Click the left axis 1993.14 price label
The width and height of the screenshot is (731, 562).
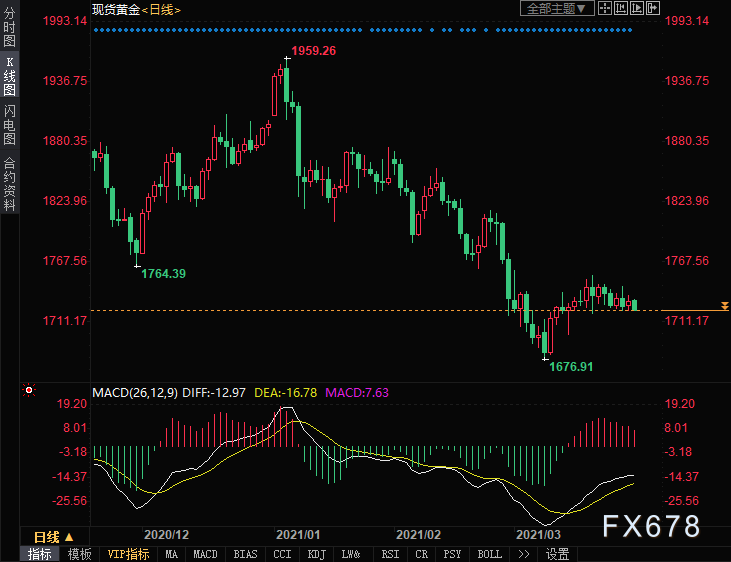tap(65, 21)
